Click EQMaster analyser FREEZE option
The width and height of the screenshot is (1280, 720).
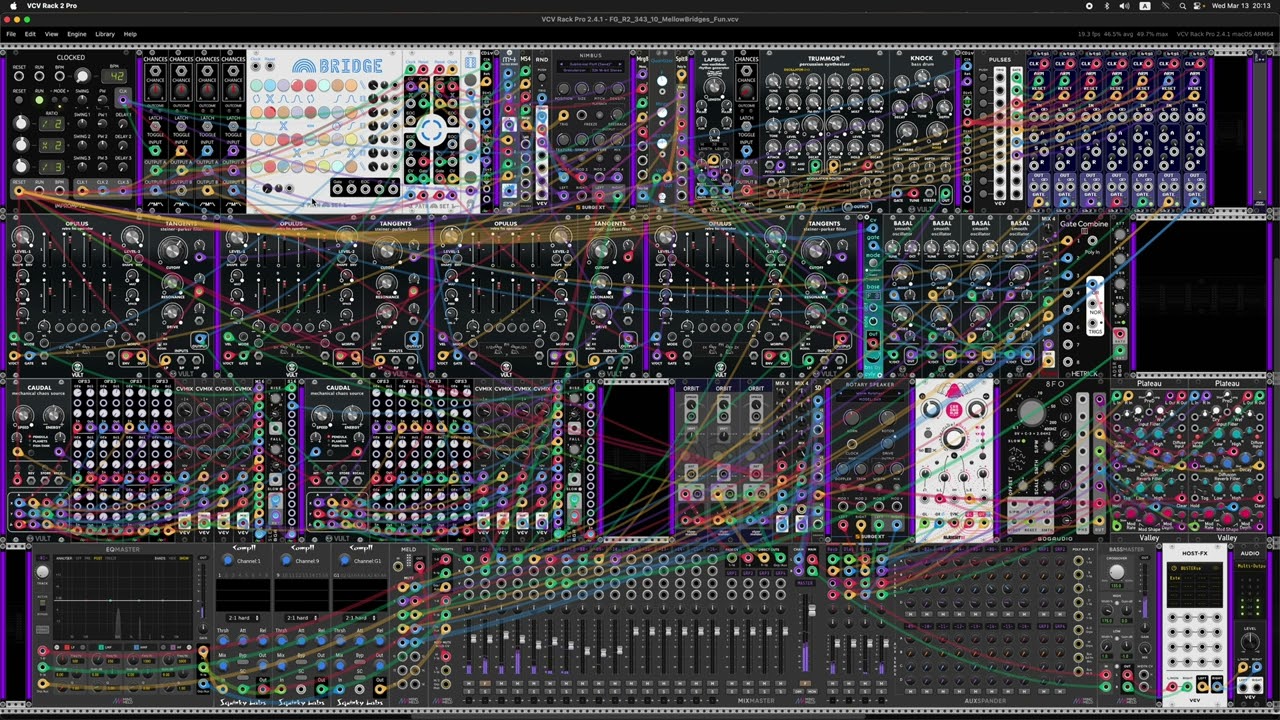pos(110,558)
